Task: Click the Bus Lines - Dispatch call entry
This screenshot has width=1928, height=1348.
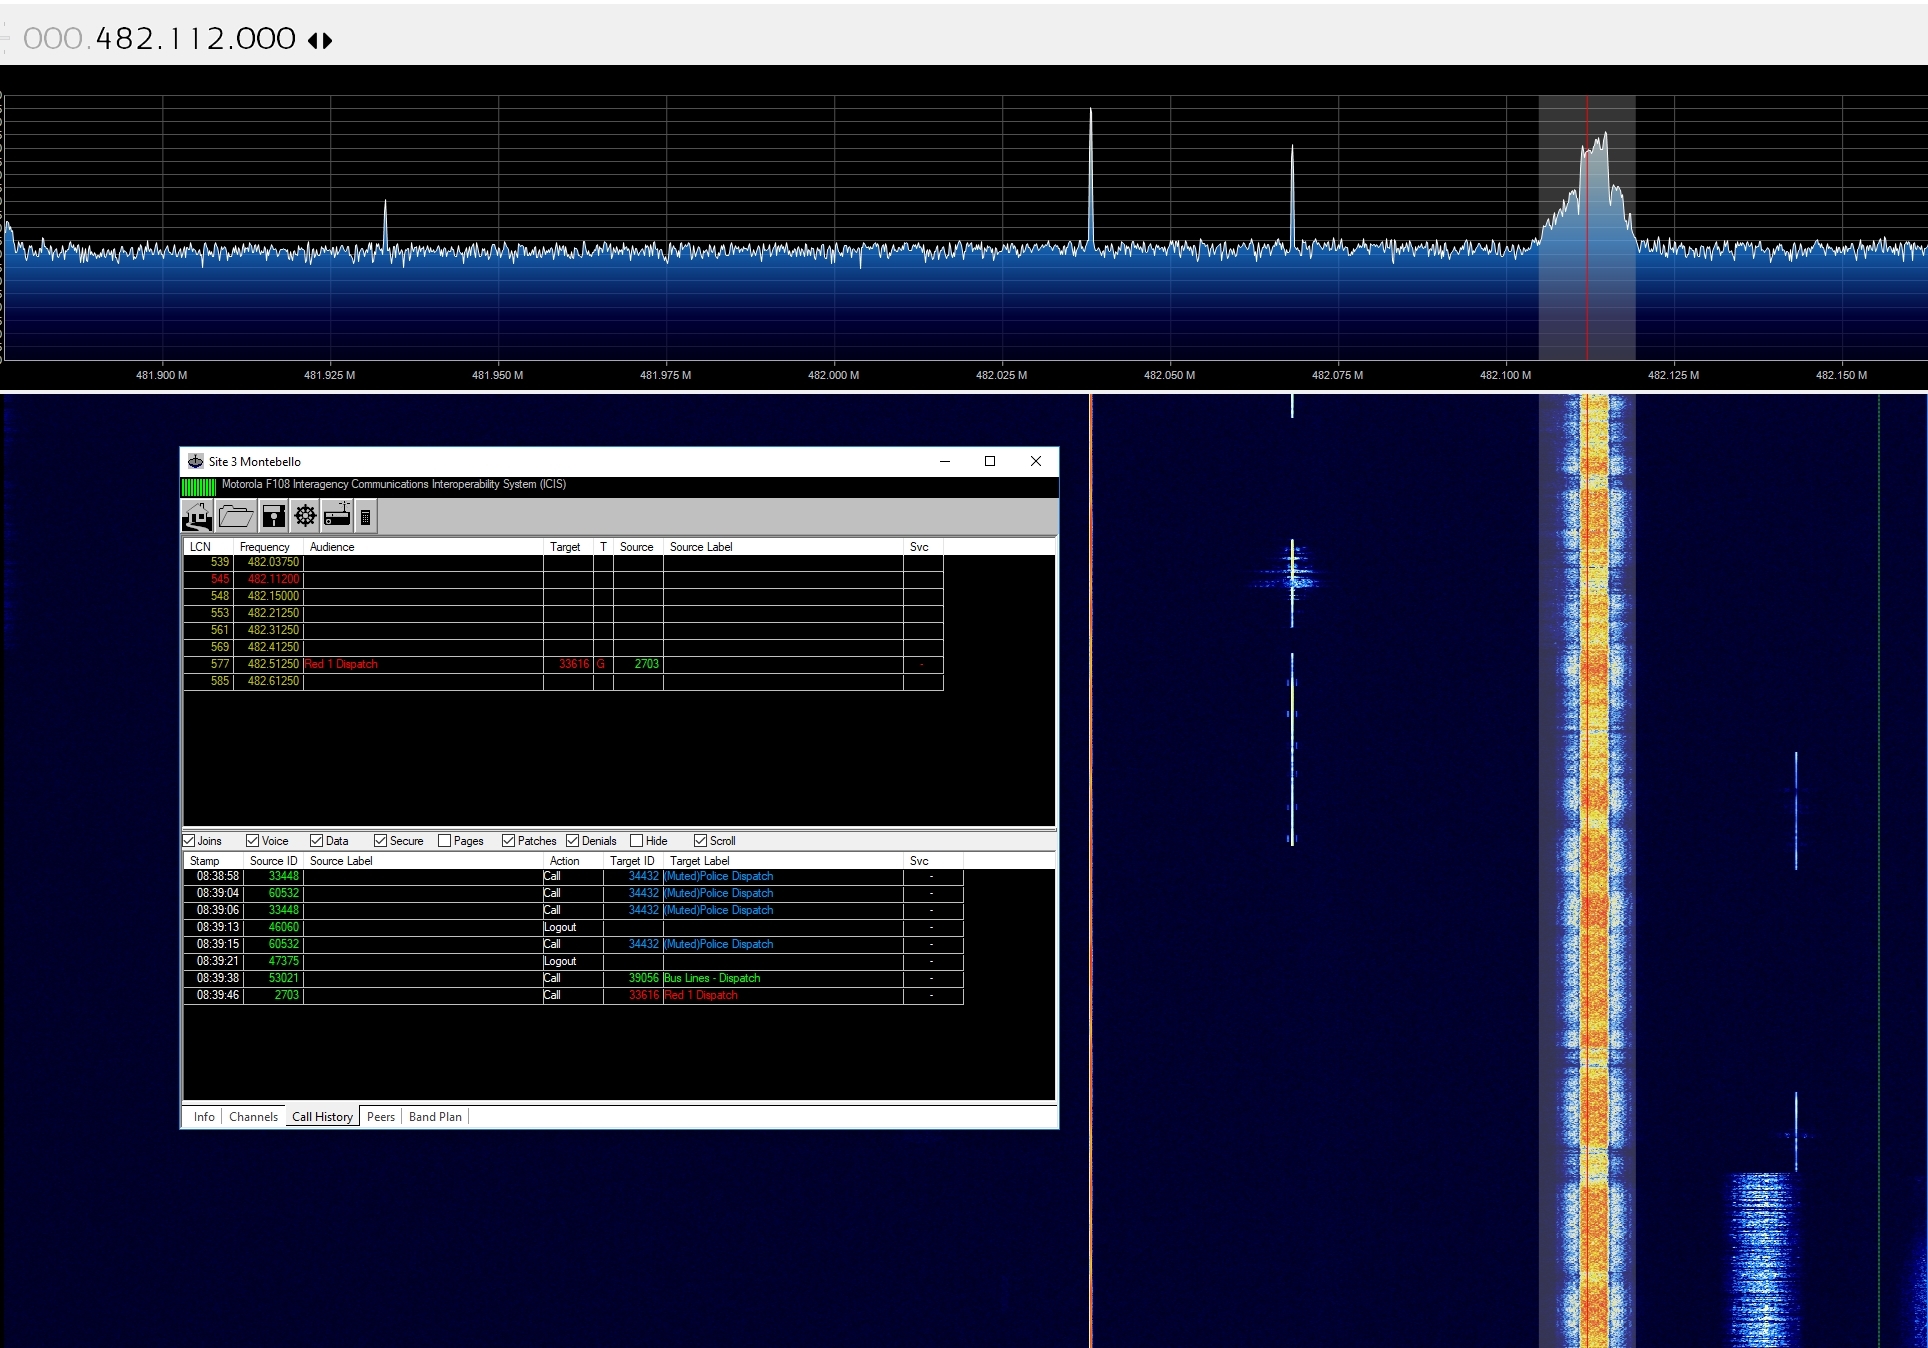Action: [x=712, y=978]
